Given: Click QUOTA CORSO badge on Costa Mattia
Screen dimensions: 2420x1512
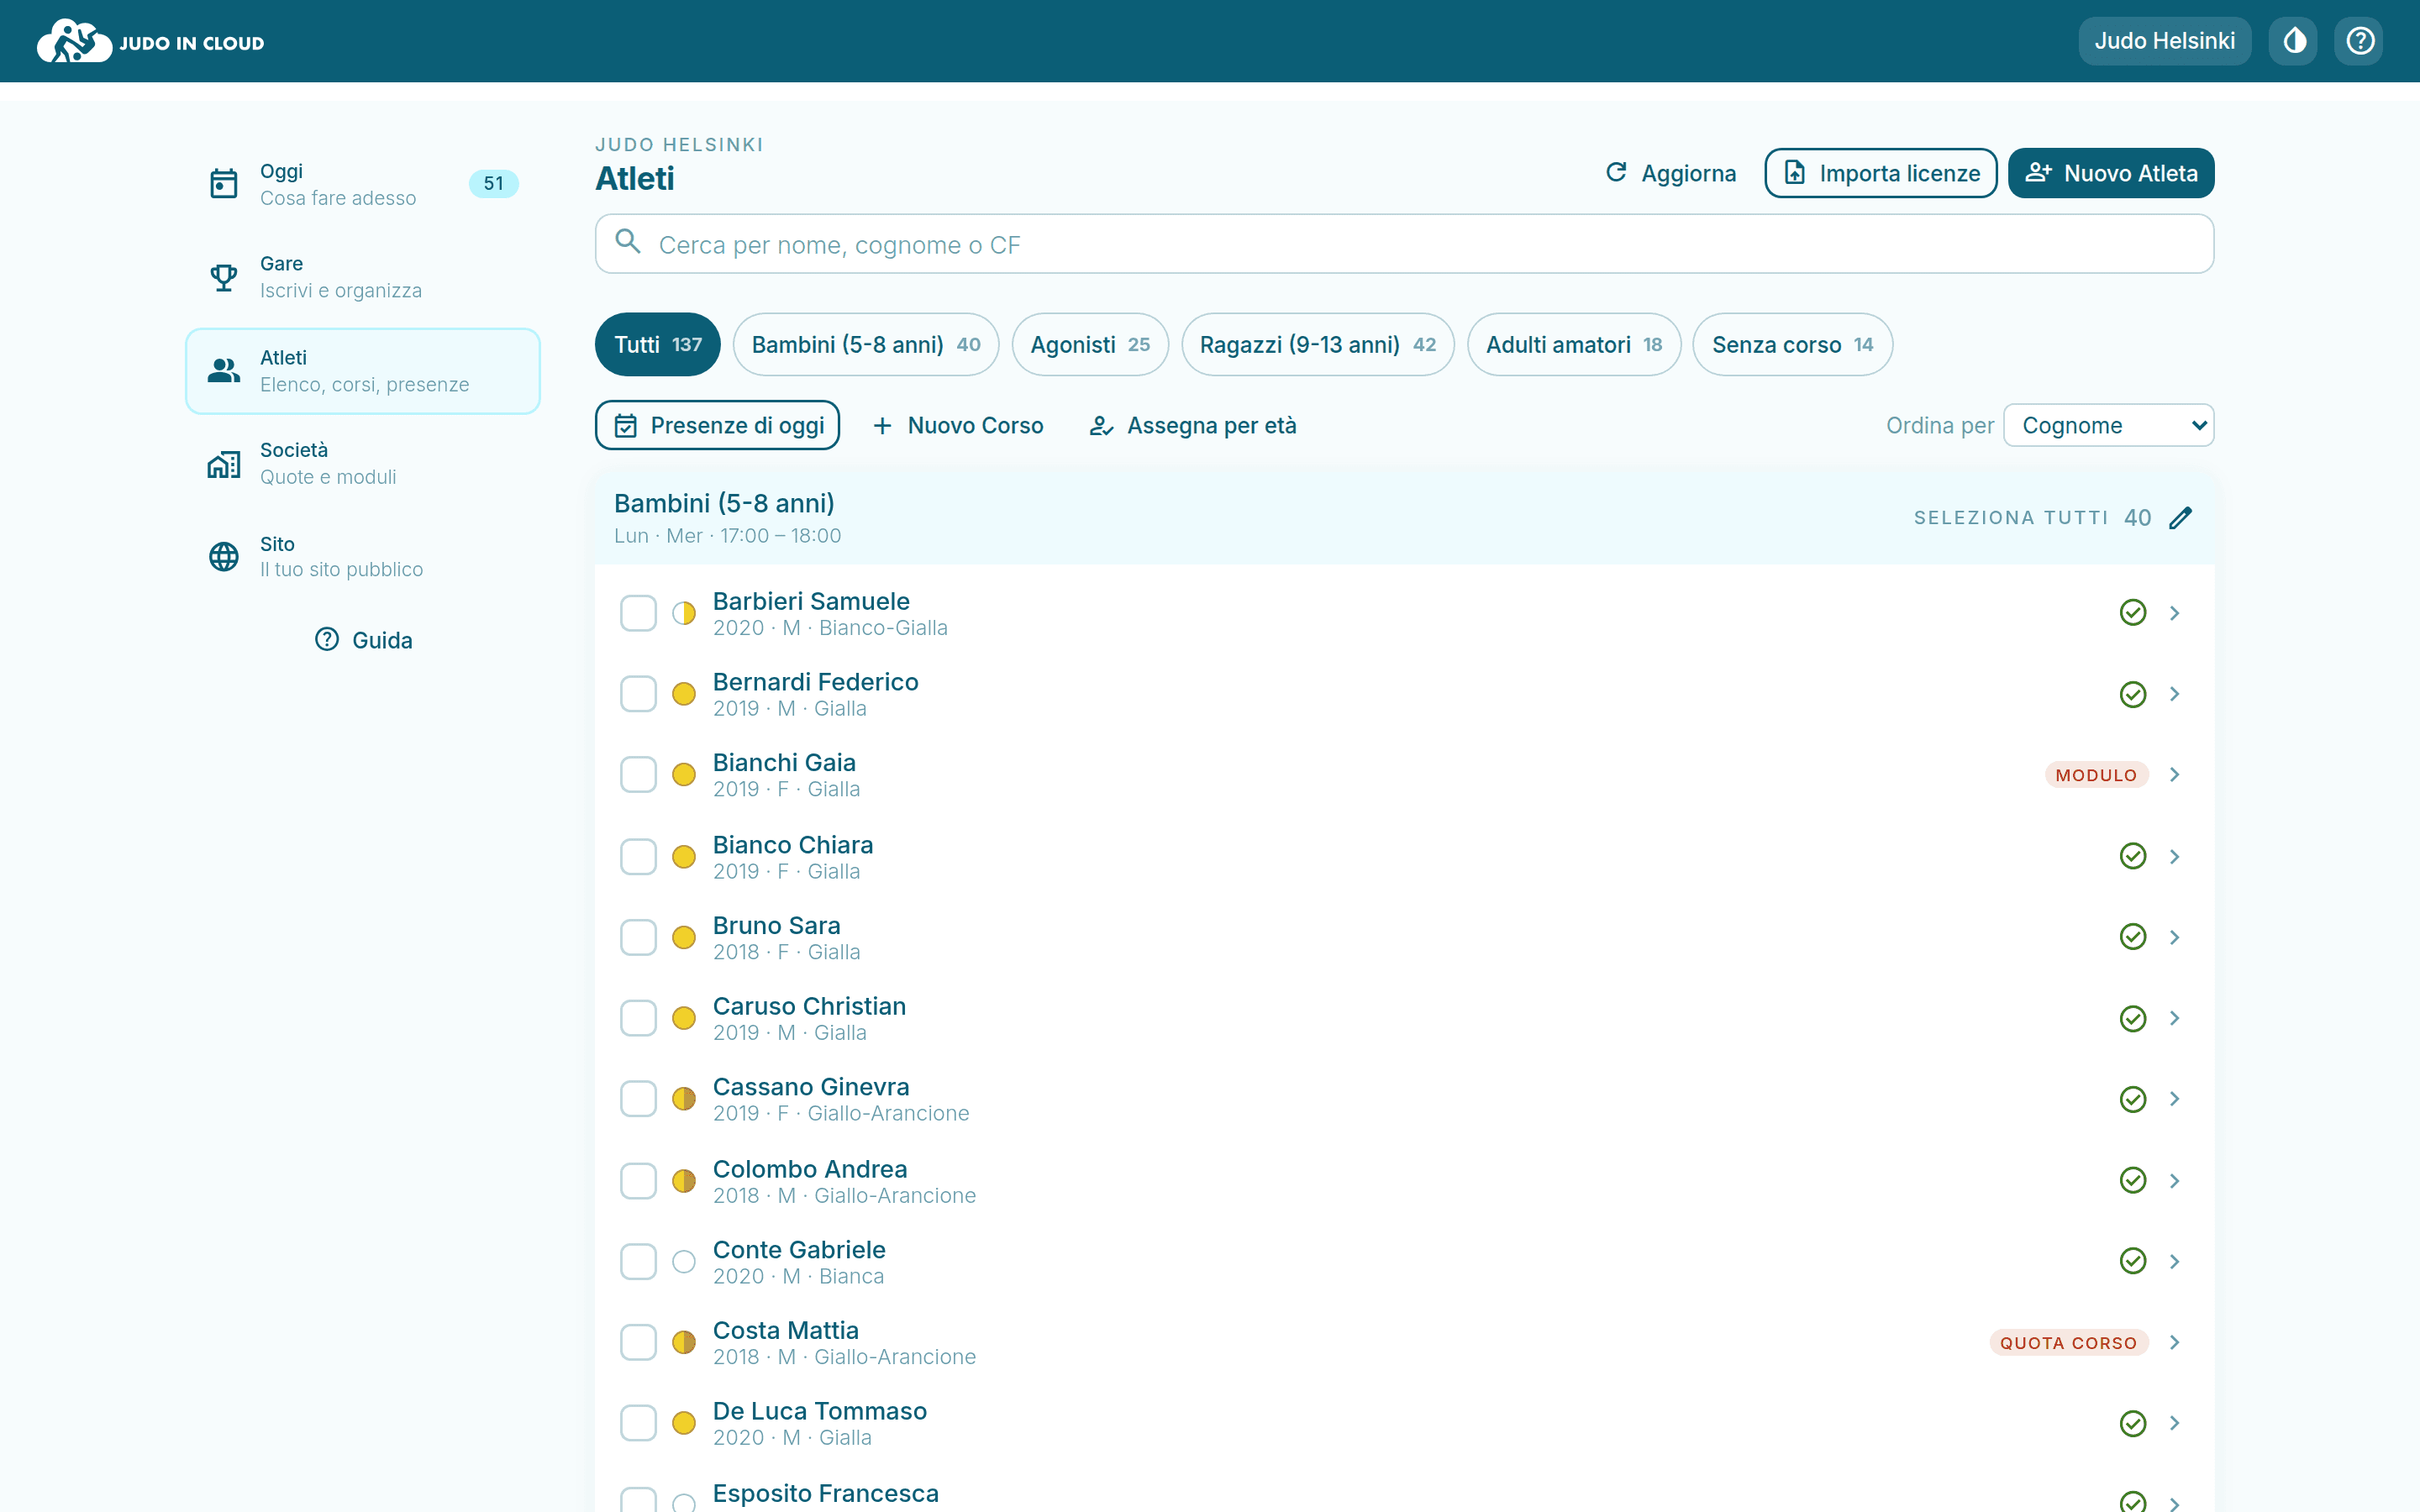Looking at the screenshot, I should coord(2068,1343).
